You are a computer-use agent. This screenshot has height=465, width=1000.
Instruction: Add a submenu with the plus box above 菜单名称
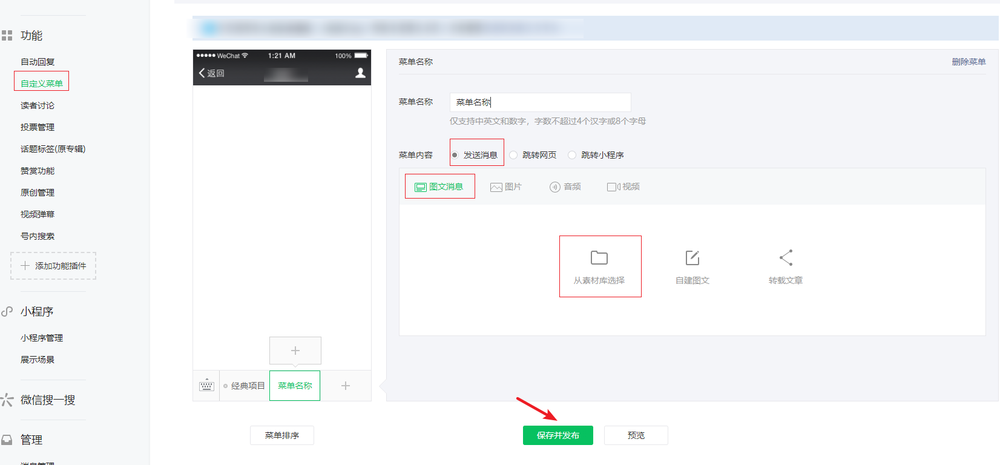coord(295,351)
